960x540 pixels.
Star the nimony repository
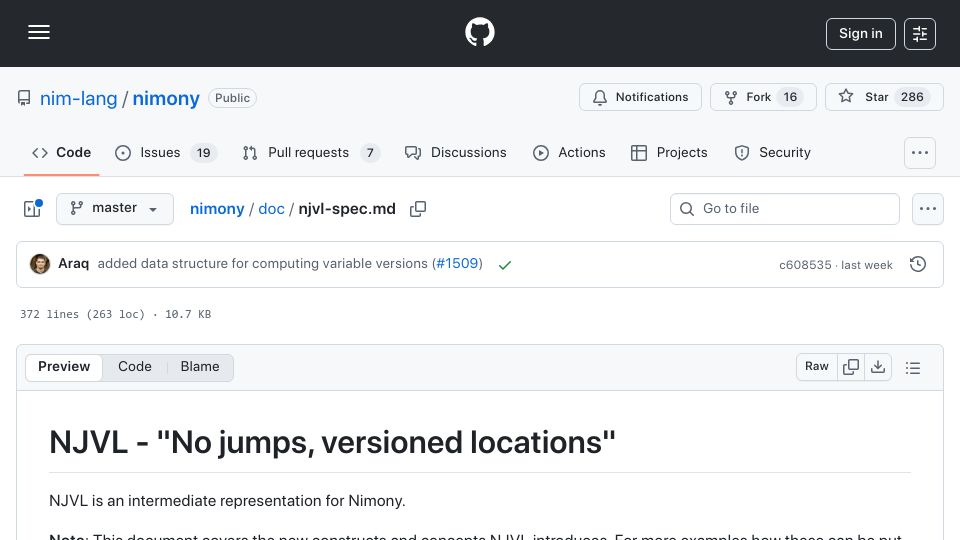point(884,97)
